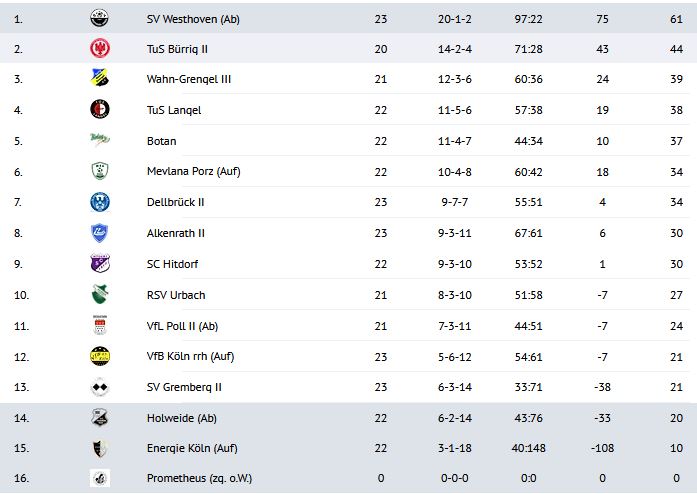Viewport: 697px width, 494px height.
Task: Click the TuS Langel club crest
Action: [x=100, y=109]
